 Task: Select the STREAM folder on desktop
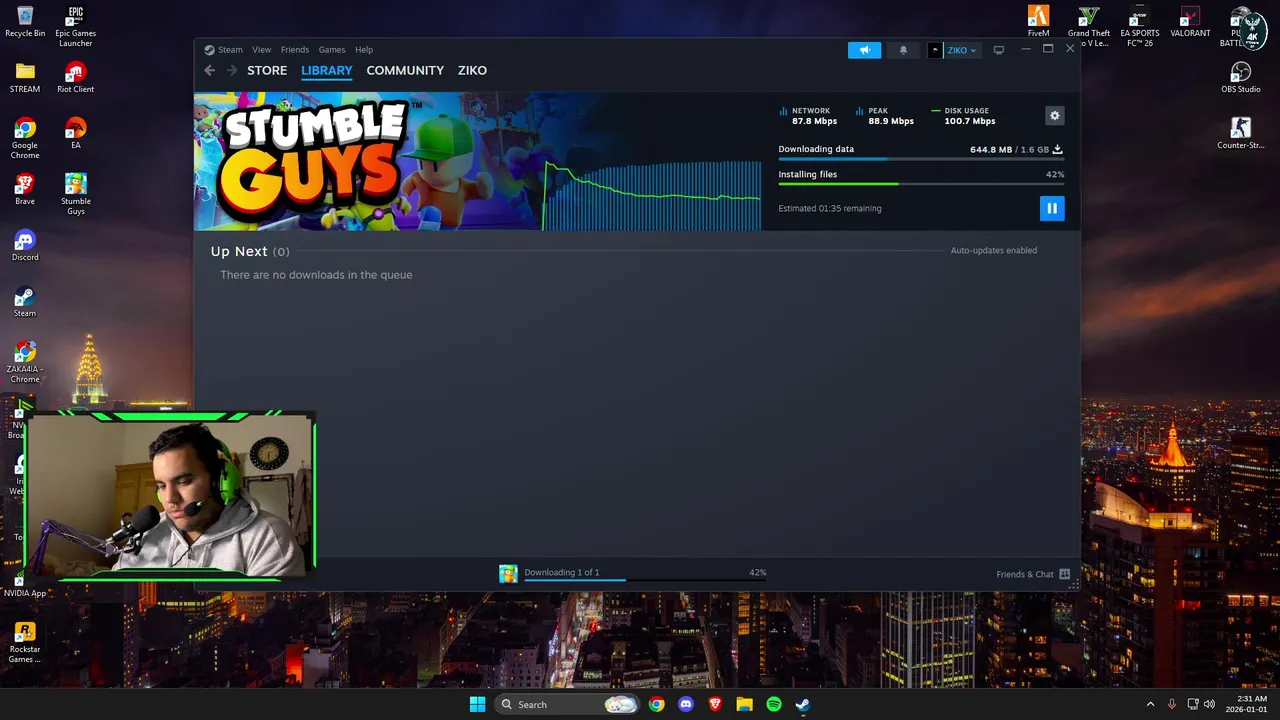click(25, 78)
